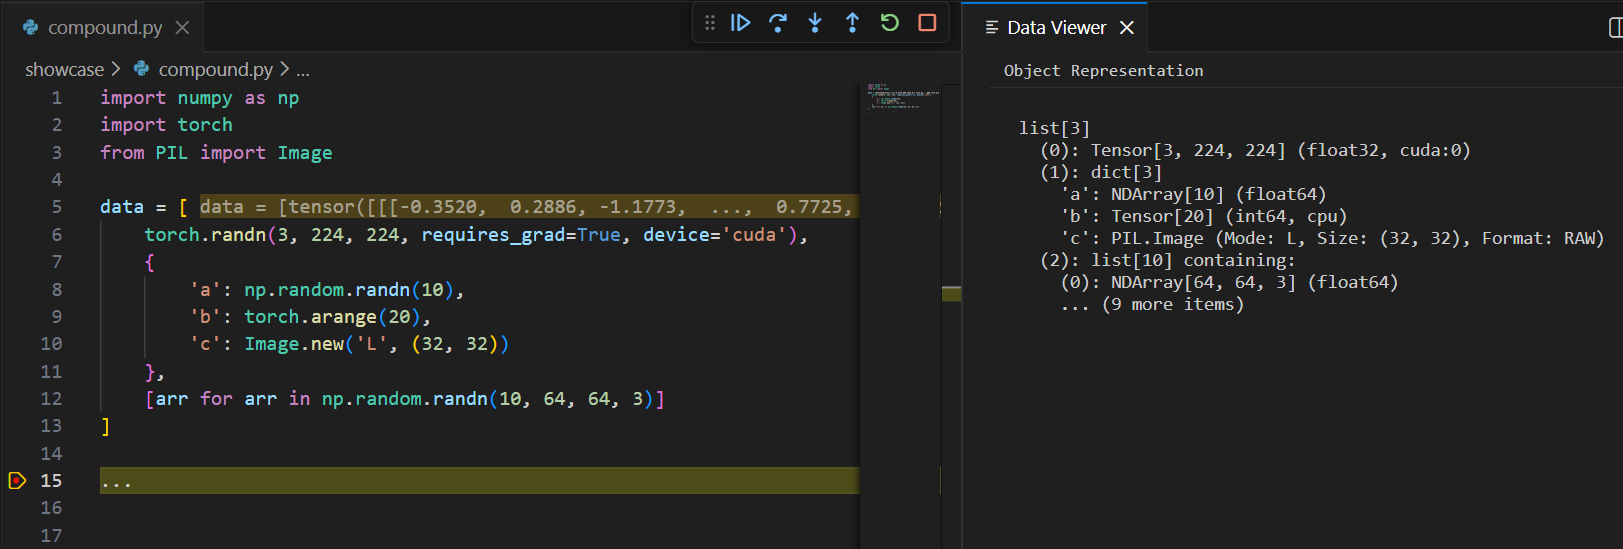The height and width of the screenshot is (549, 1623).
Task: Open the showcase breadcrumb folder
Action: coord(64,69)
